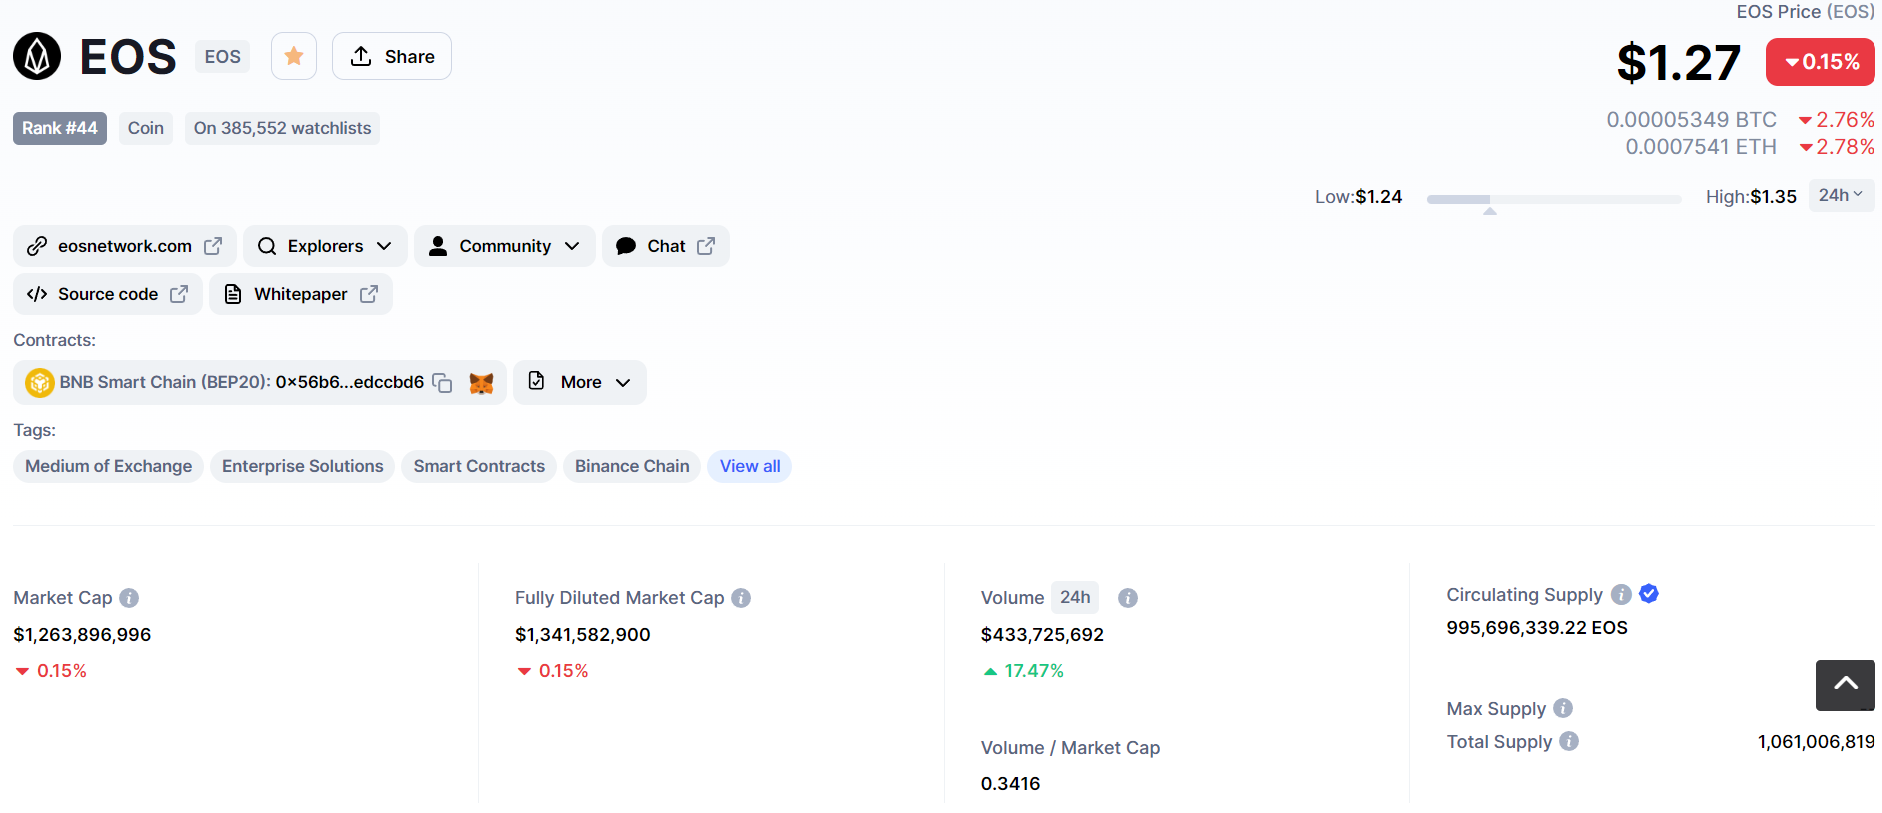Click the circulating supply 995,696,339.22 EOS
This screenshot has width=1882, height=813.
[x=1537, y=628]
